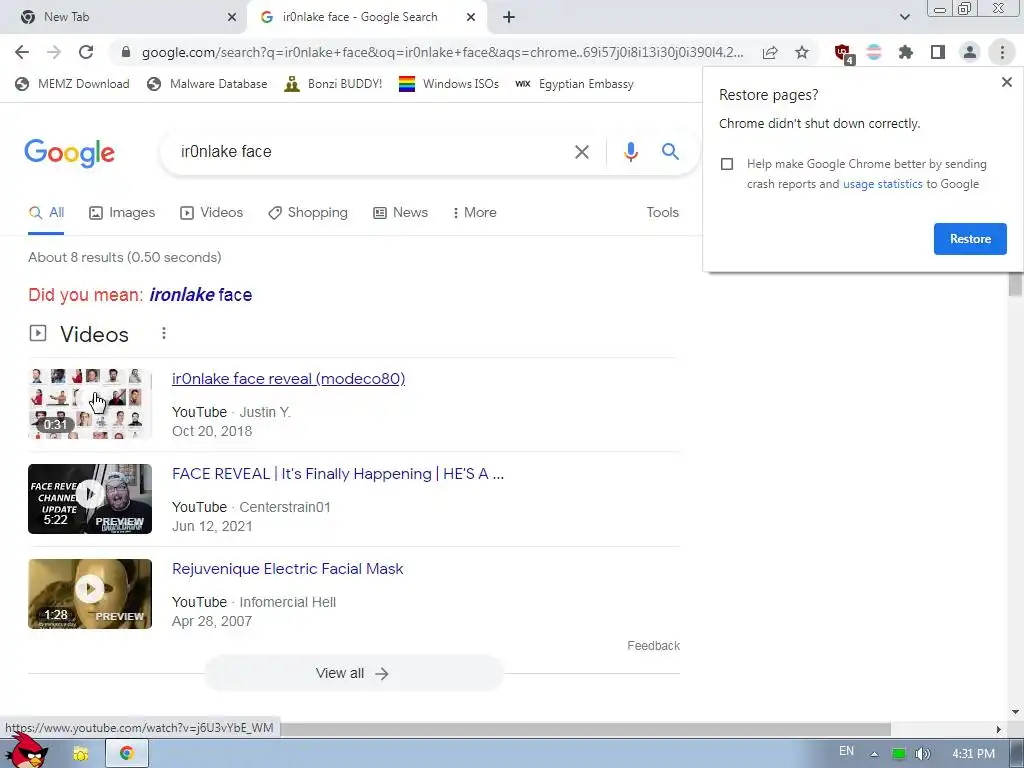Close the New Tab tab
The height and width of the screenshot is (768, 1024).
click(x=232, y=17)
